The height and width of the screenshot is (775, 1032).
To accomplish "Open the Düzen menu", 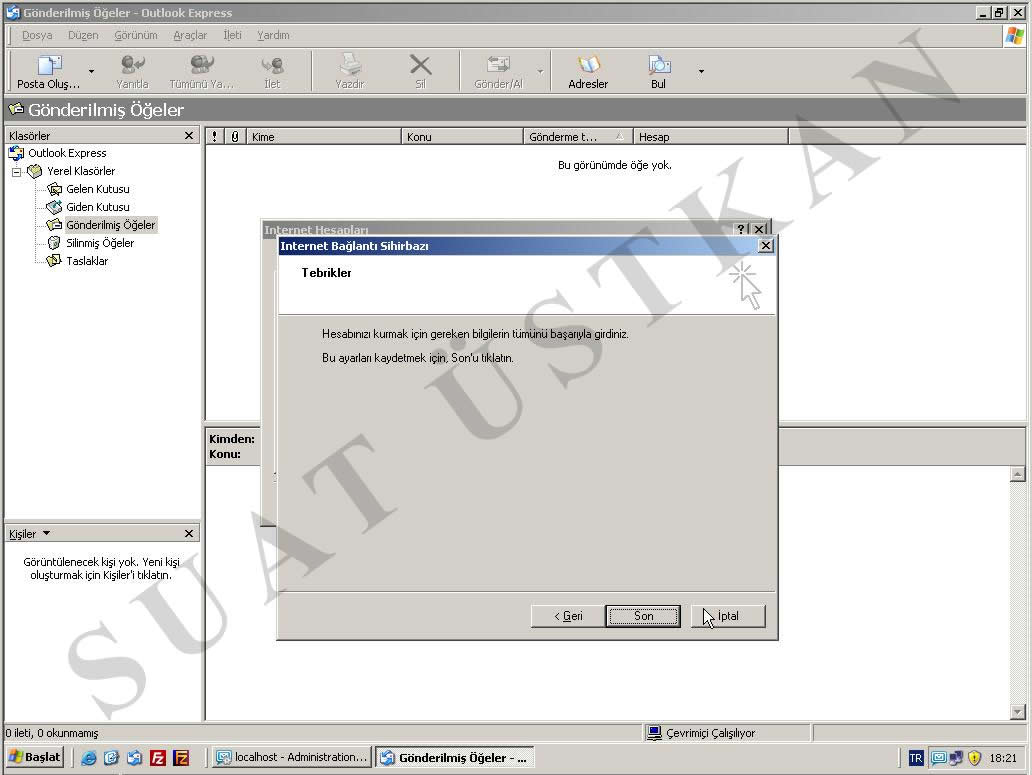I will pos(83,36).
